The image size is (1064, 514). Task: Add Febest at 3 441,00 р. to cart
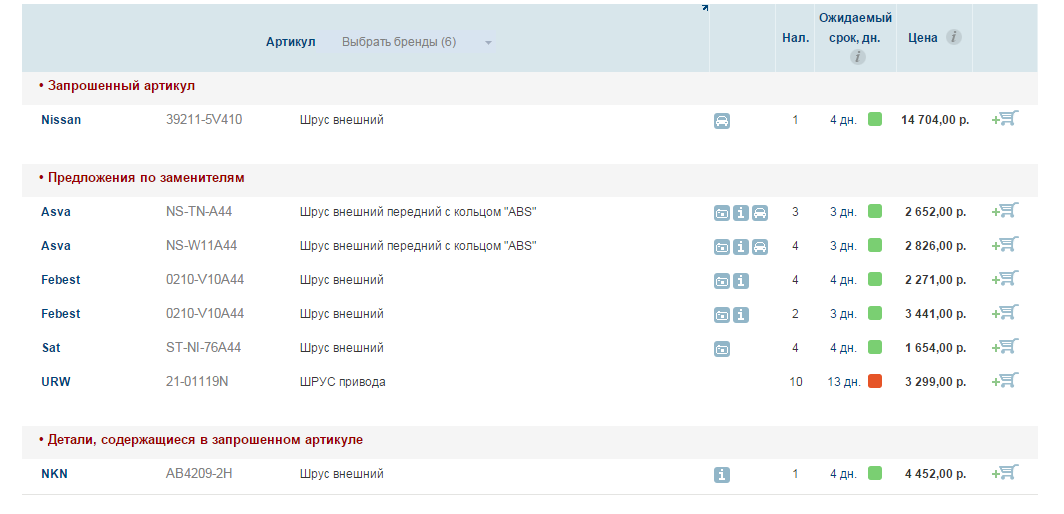point(1005,312)
